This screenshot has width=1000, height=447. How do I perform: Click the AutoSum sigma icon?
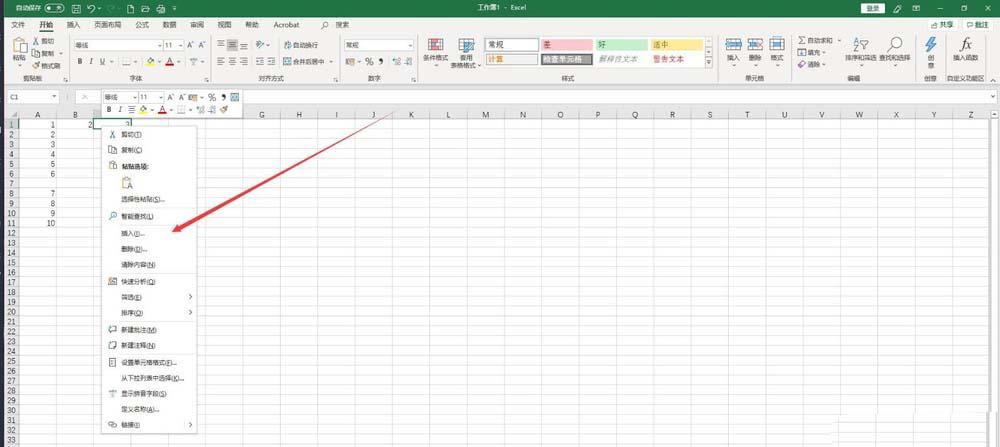pyautogui.click(x=802, y=40)
